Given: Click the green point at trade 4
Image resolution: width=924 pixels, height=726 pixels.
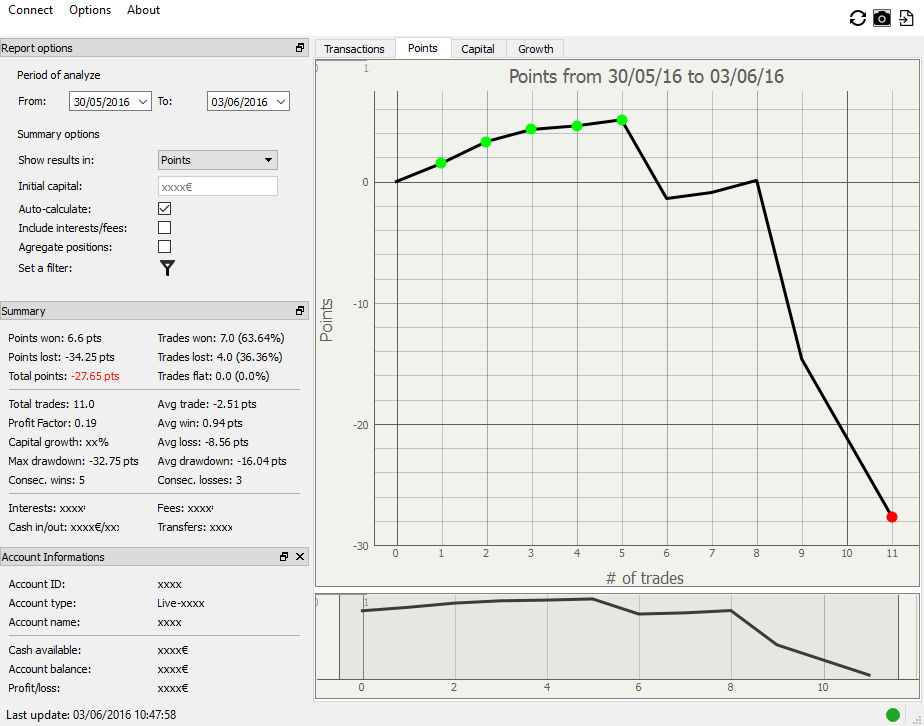Looking at the screenshot, I should (577, 126).
